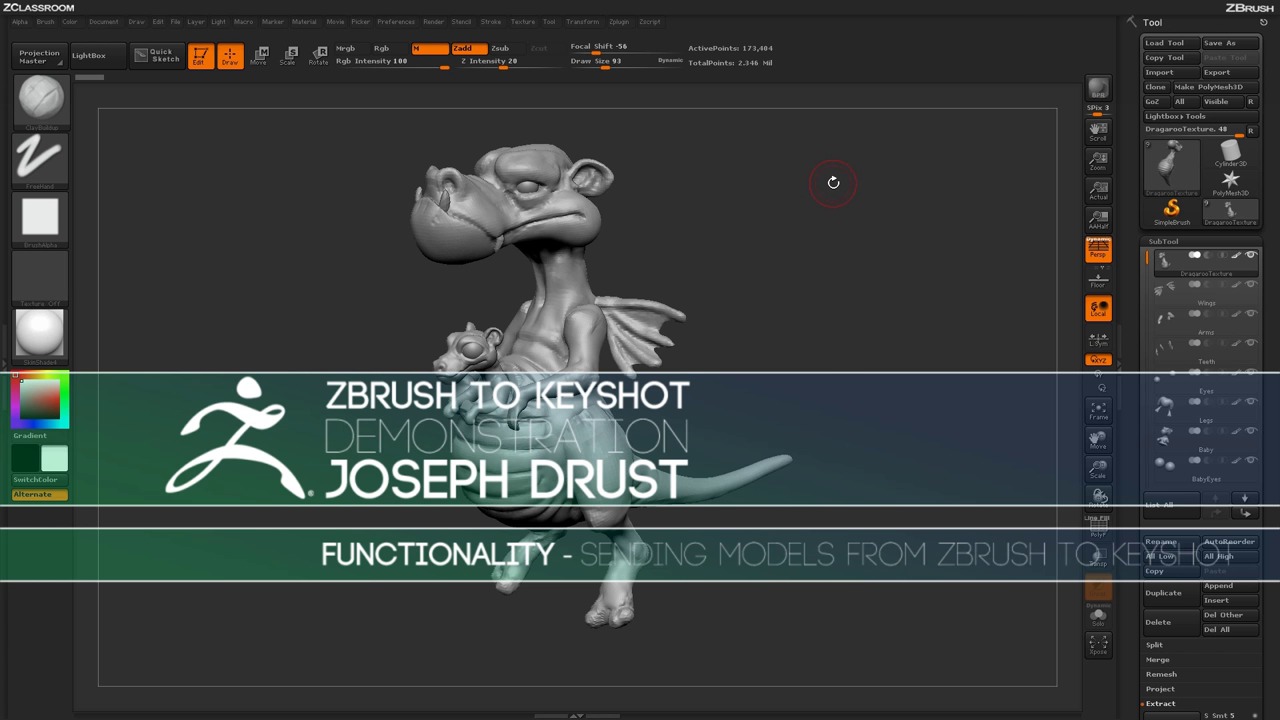Viewport: 1280px width, 720px height.
Task: Hide the Arms subtool with eye icon
Action: pyautogui.click(x=1250, y=314)
